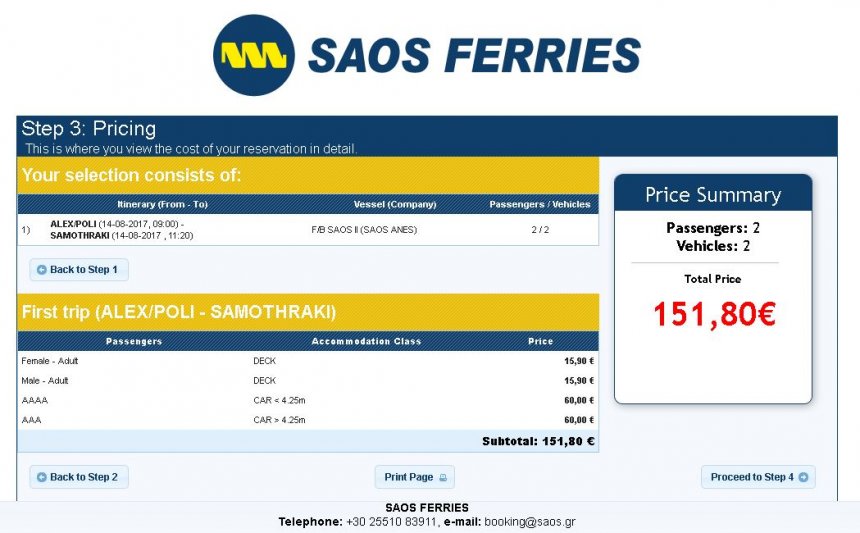
Task: Click the arrow icon on Back to Step 2
Action: tap(41, 477)
